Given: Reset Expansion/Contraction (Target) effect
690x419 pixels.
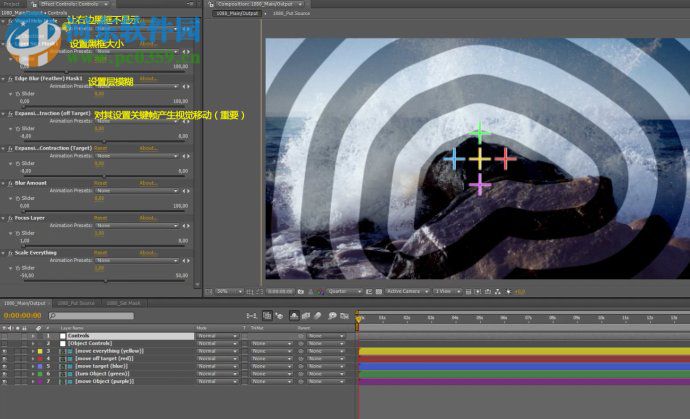Looking at the screenshot, I should tap(100, 148).
